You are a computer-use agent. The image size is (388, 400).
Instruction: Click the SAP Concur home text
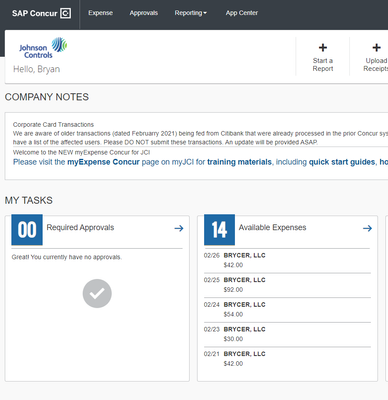pos(35,13)
